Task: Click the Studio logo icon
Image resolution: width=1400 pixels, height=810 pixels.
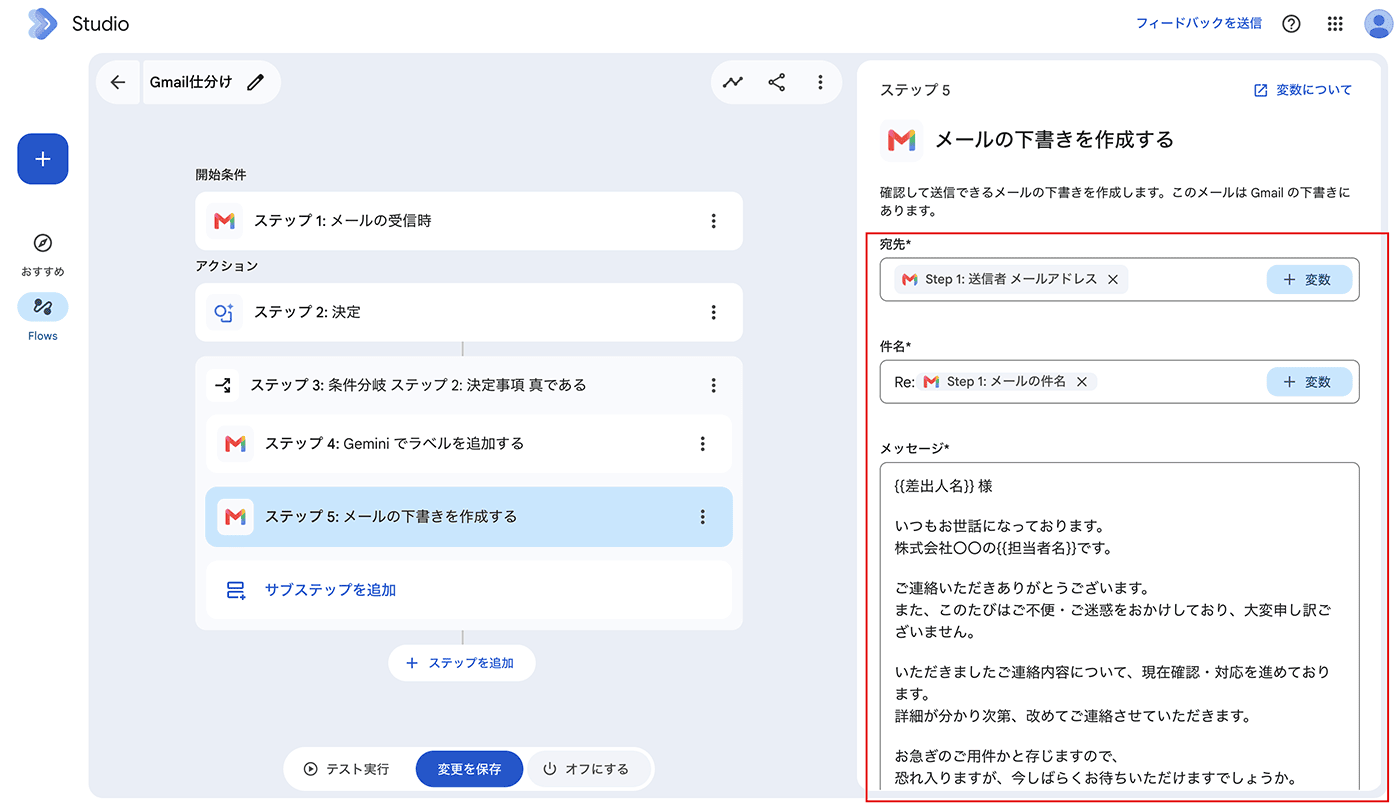Action: coord(42,23)
